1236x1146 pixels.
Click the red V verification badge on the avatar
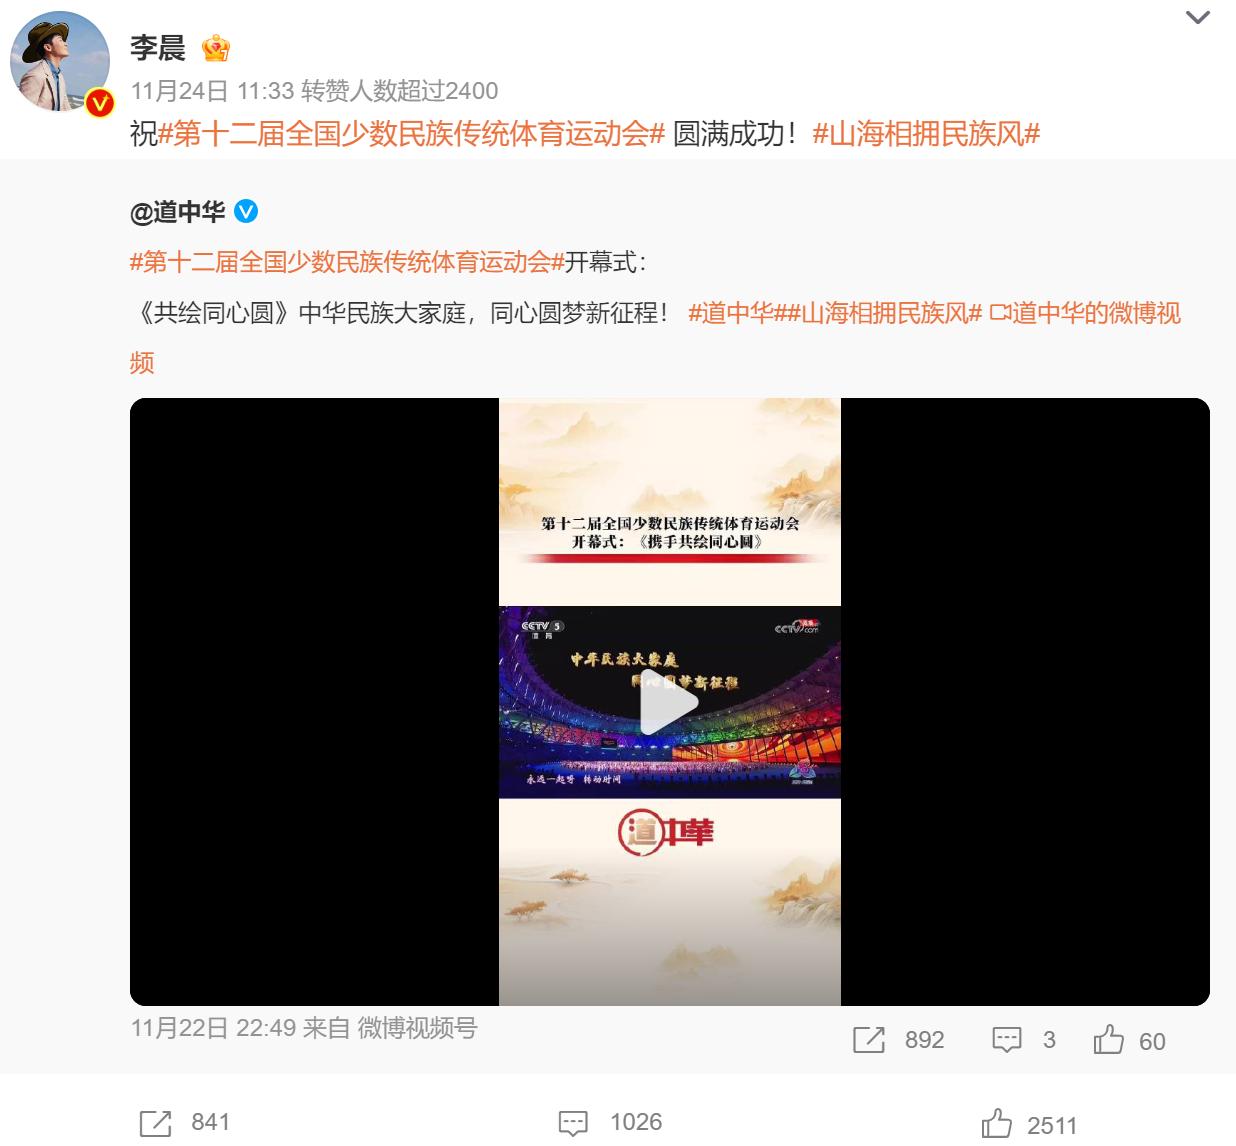(x=99, y=102)
